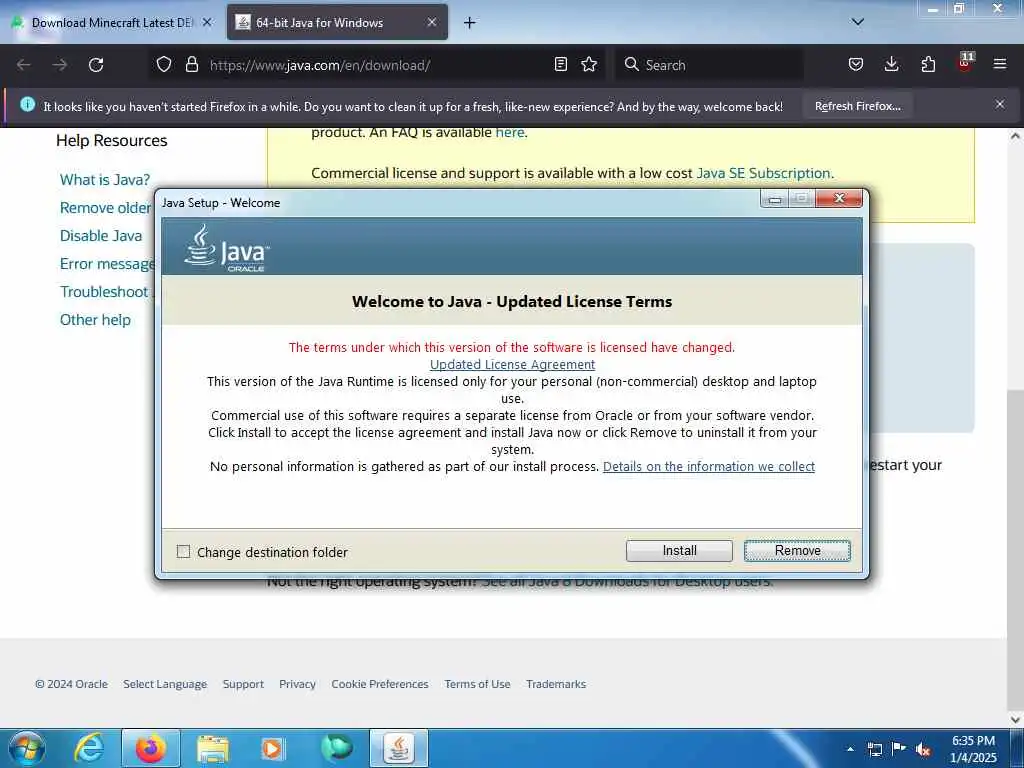Open the Disable Java help link

[101, 236]
